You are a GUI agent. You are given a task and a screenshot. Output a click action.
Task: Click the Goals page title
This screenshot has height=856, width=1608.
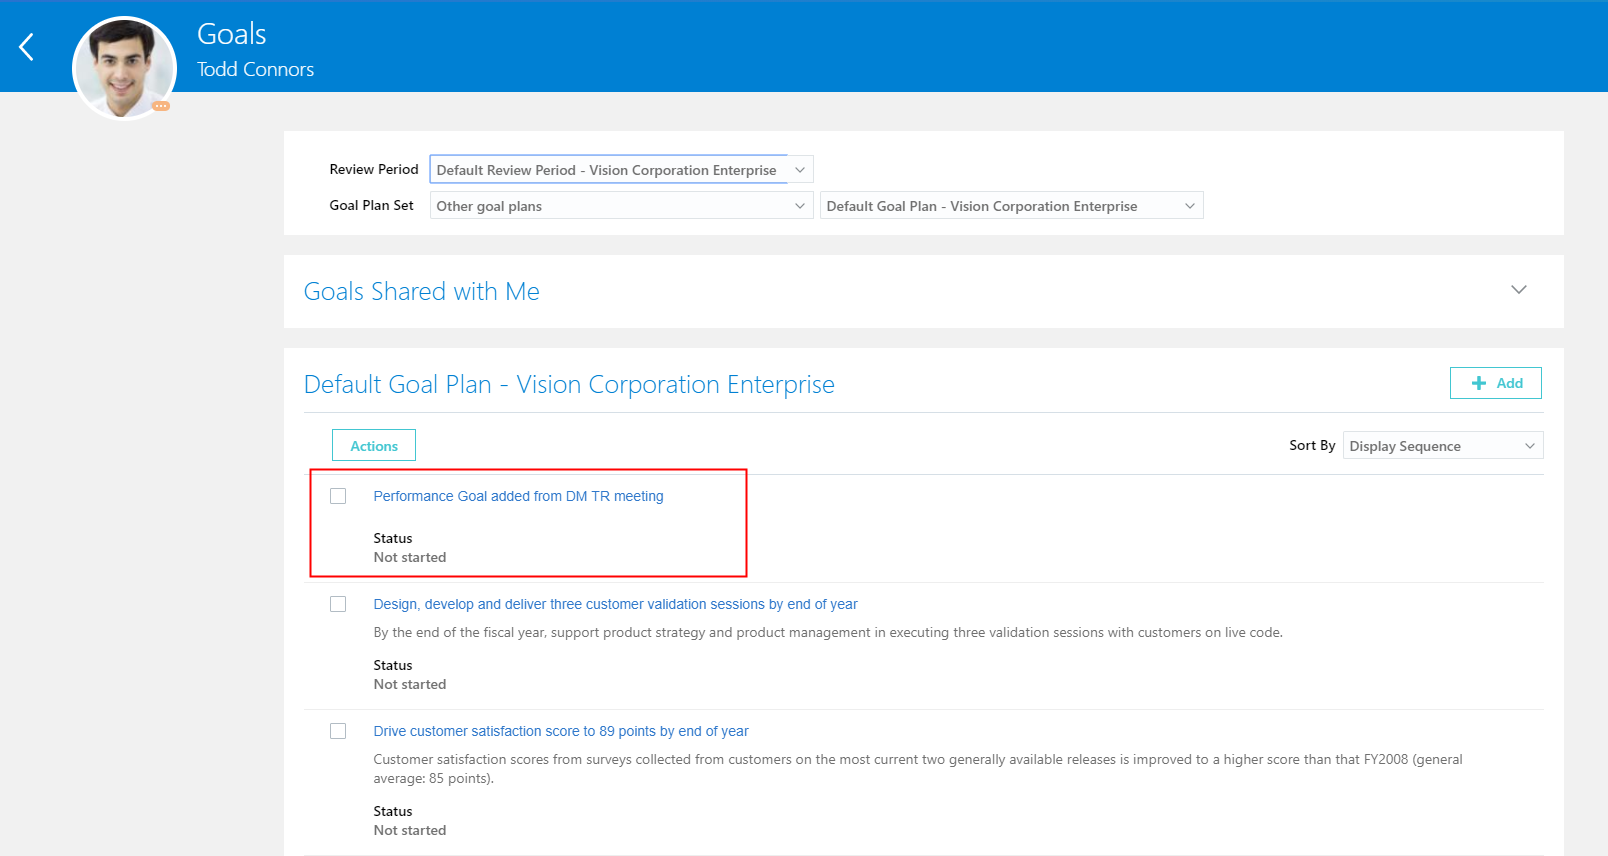(231, 34)
